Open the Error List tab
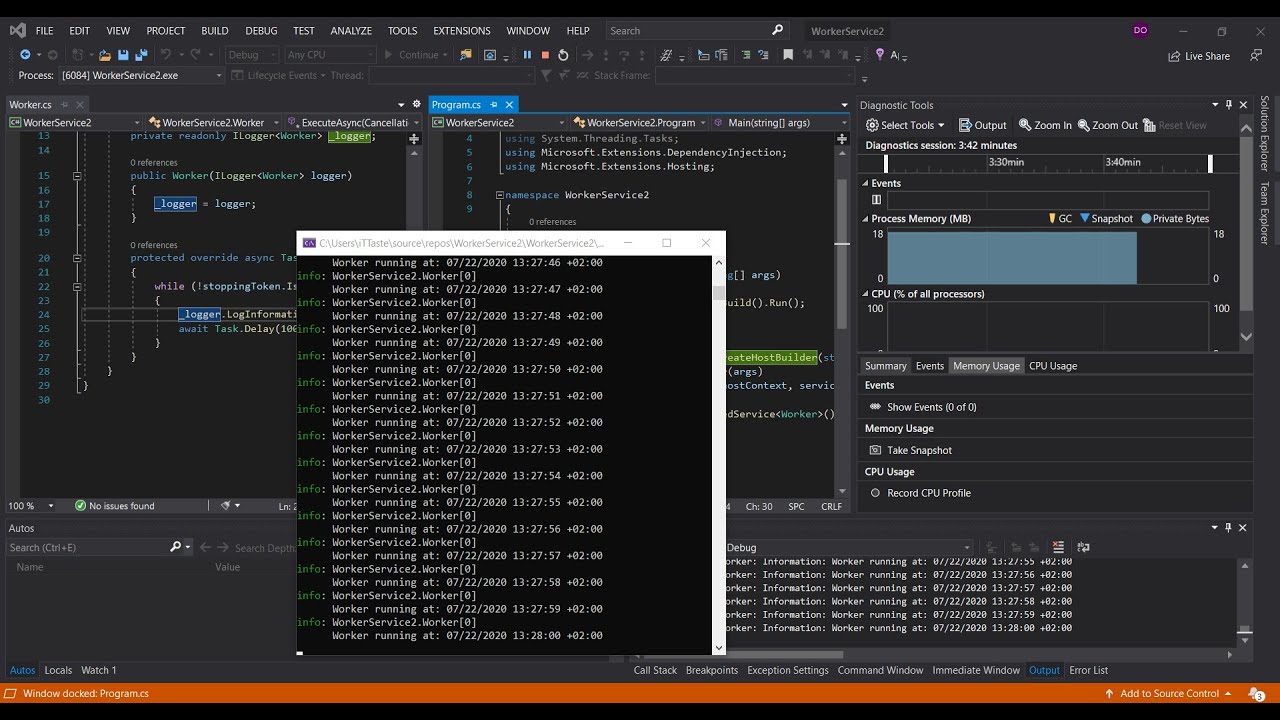The image size is (1280, 720). pos(1089,670)
